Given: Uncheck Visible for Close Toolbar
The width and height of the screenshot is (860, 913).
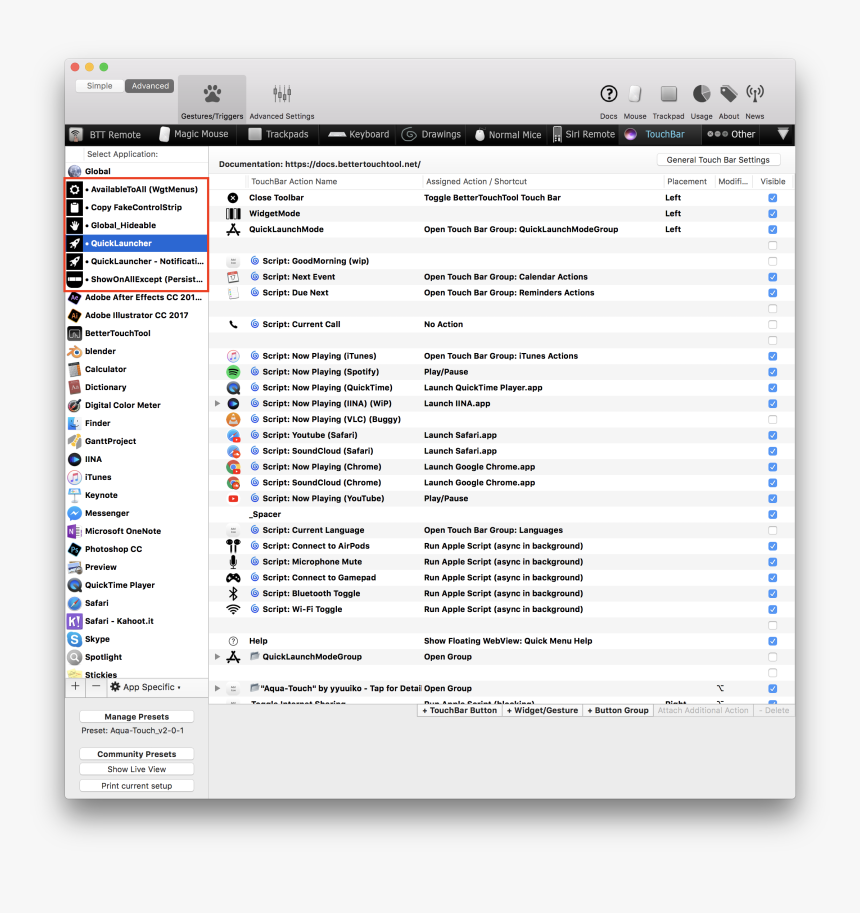Looking at the screenshot, I should [772, 198].
